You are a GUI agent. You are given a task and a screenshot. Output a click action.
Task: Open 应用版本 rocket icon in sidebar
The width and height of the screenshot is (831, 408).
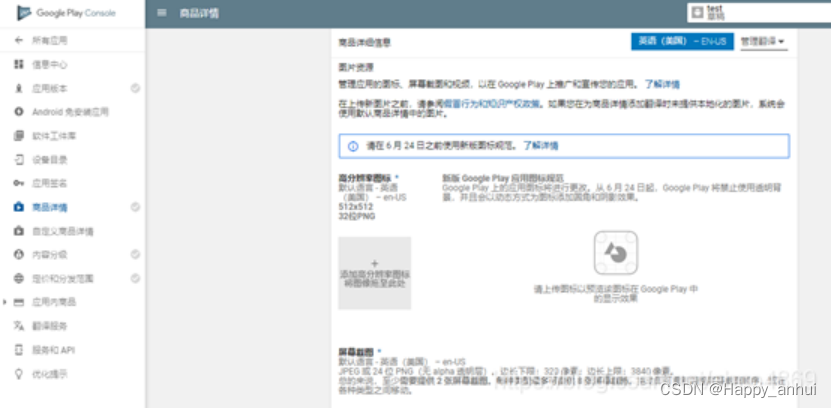pyautogui.click(x=19, y=88)
